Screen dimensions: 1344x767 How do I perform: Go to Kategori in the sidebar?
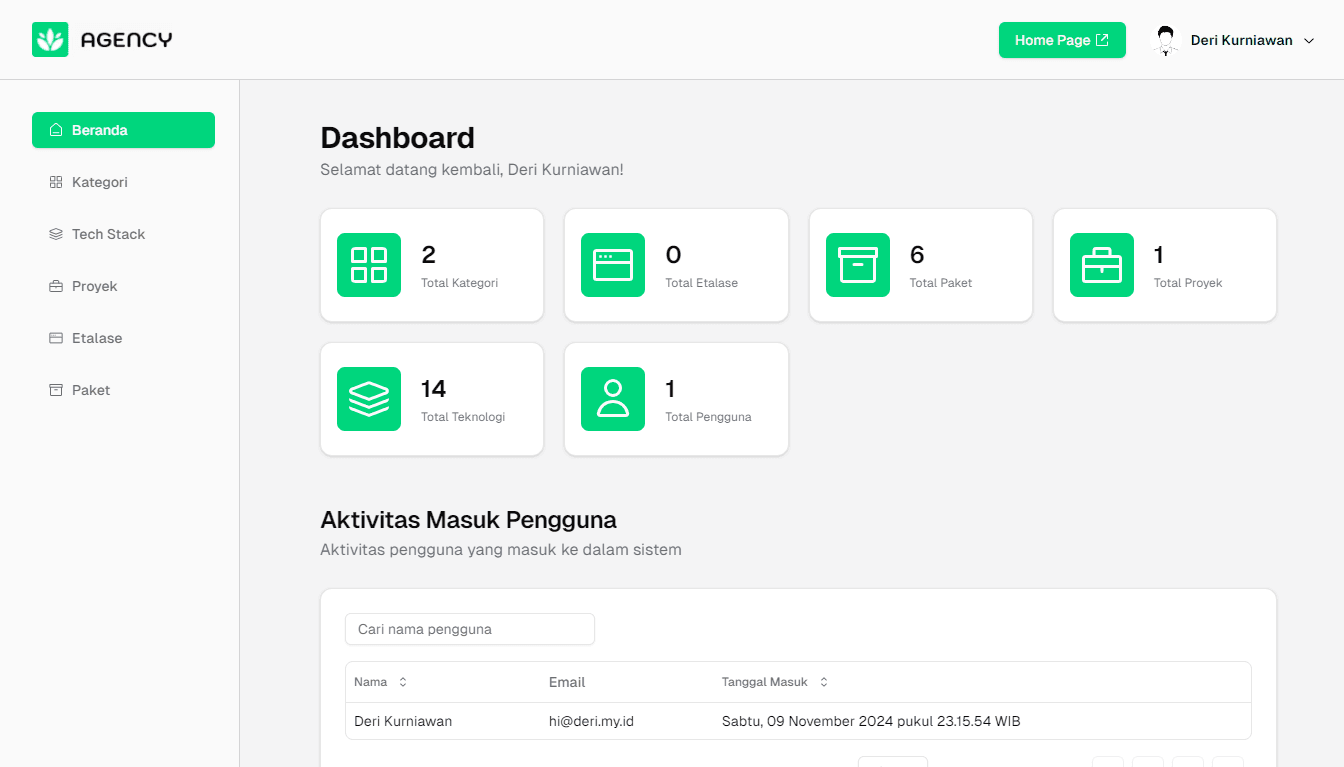pyautogui.click(x=100, y=182)
